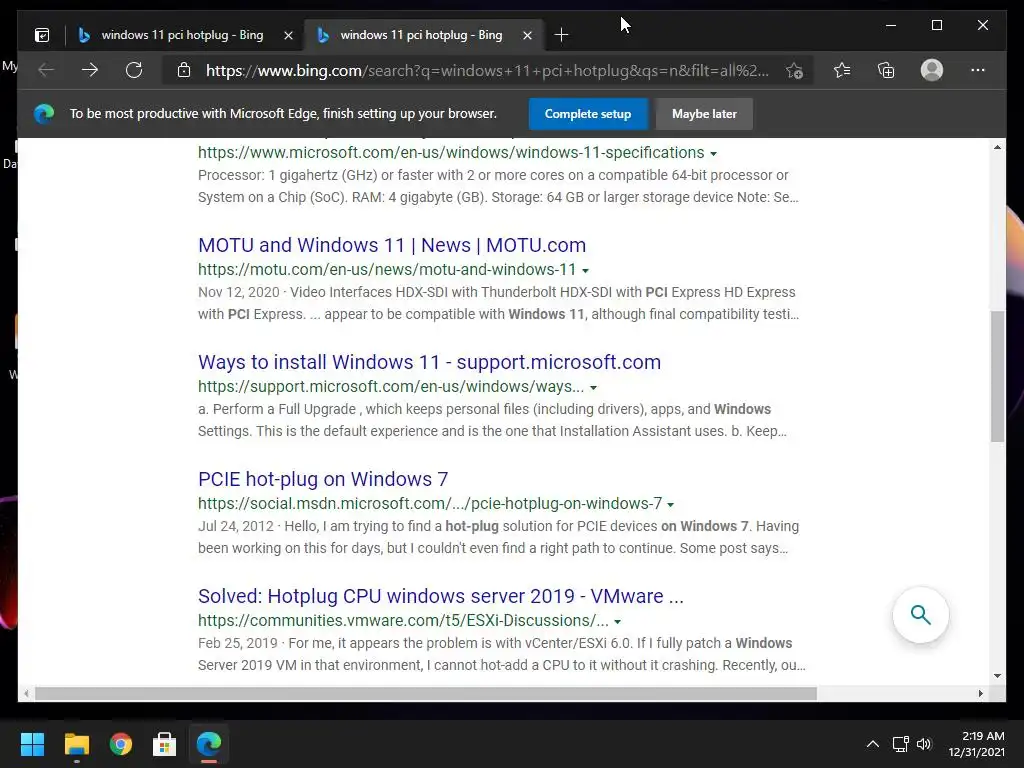Open MOTU and Windows 11 News result
Screen dimensions: 1024x768
click(x=392, y=245)
